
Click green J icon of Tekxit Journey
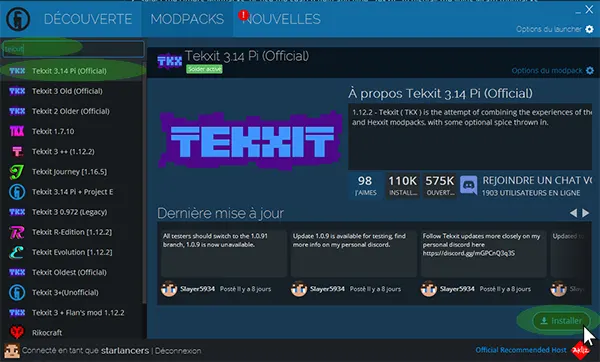(17, 172)
